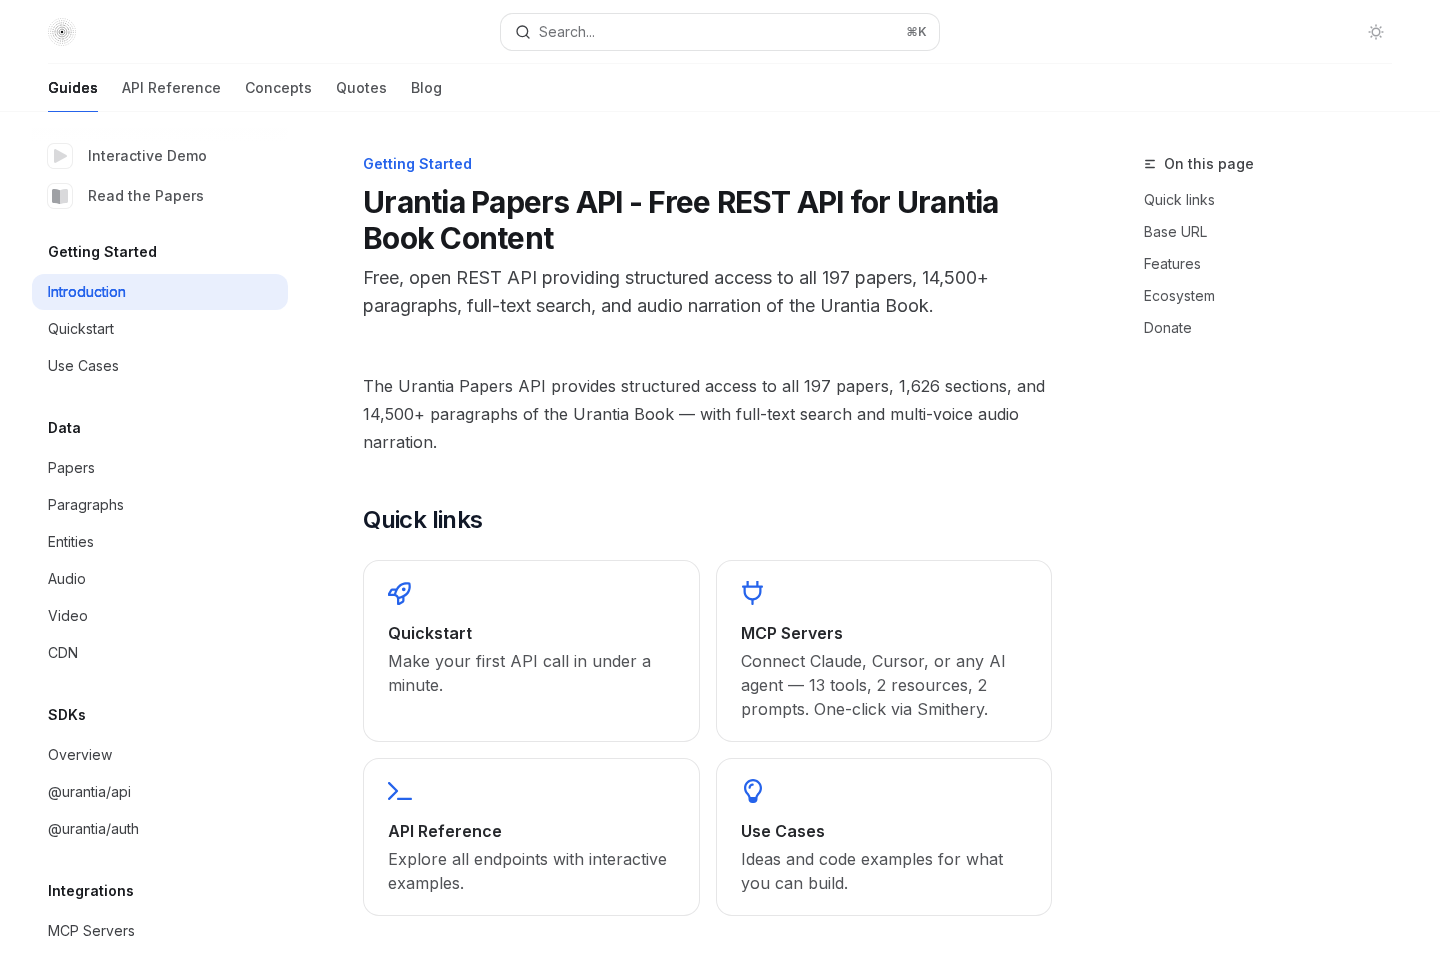Select Introduction in the sidebar
The image size is (1440, 960).
click(160, 292)
